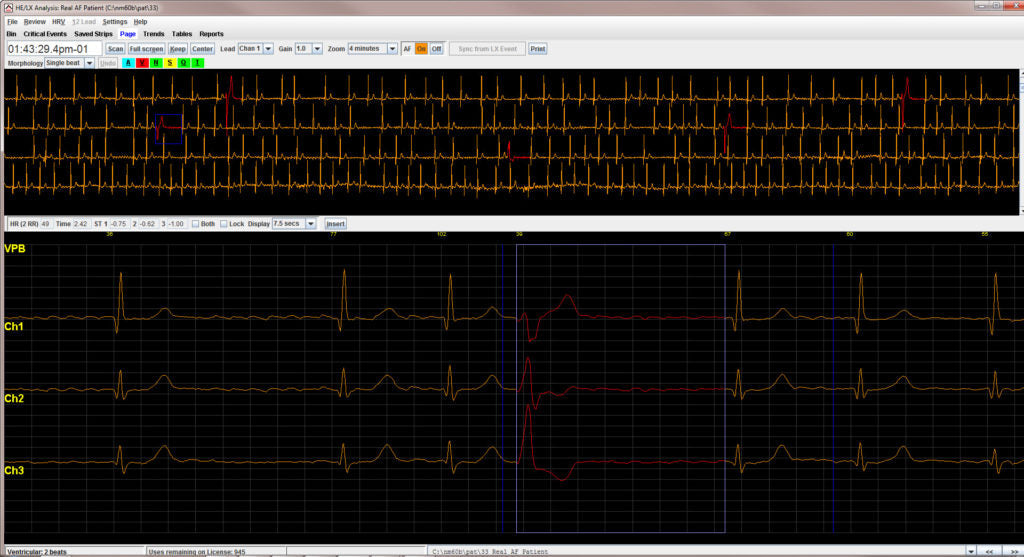
Task: Turn AF detection Off
Action: tap(437, 48)
